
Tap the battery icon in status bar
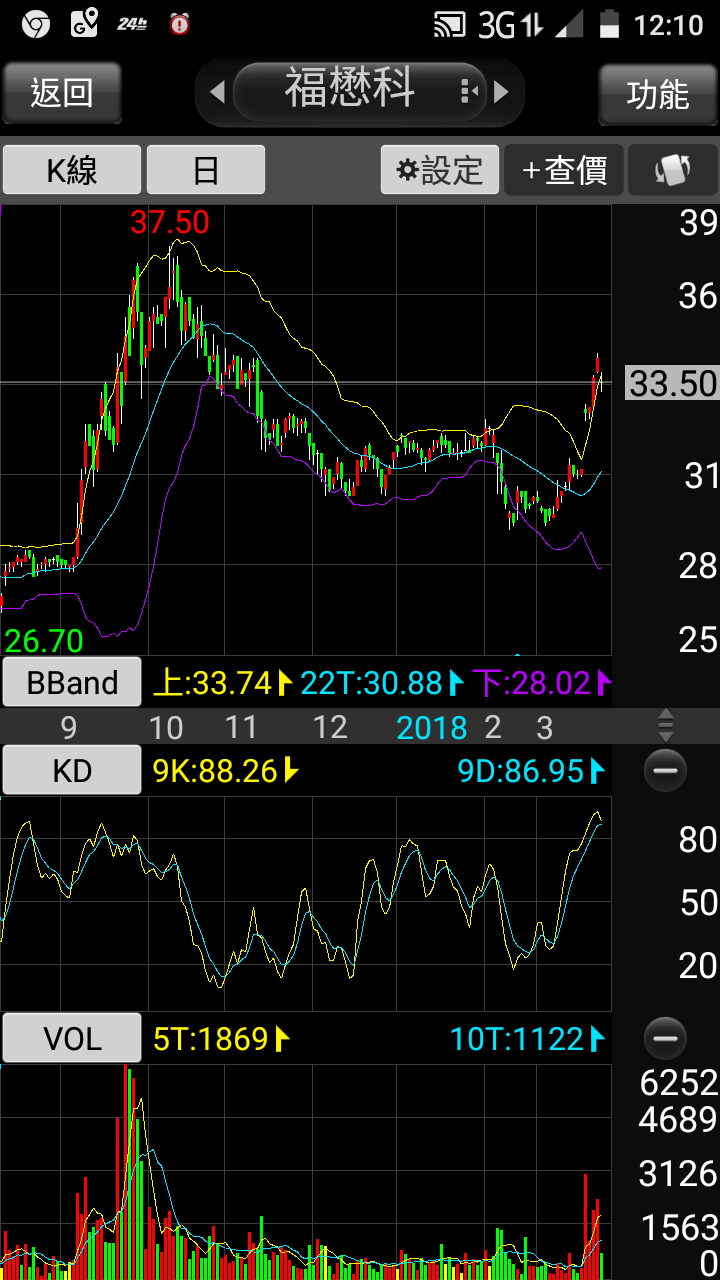tap(609, 25)
